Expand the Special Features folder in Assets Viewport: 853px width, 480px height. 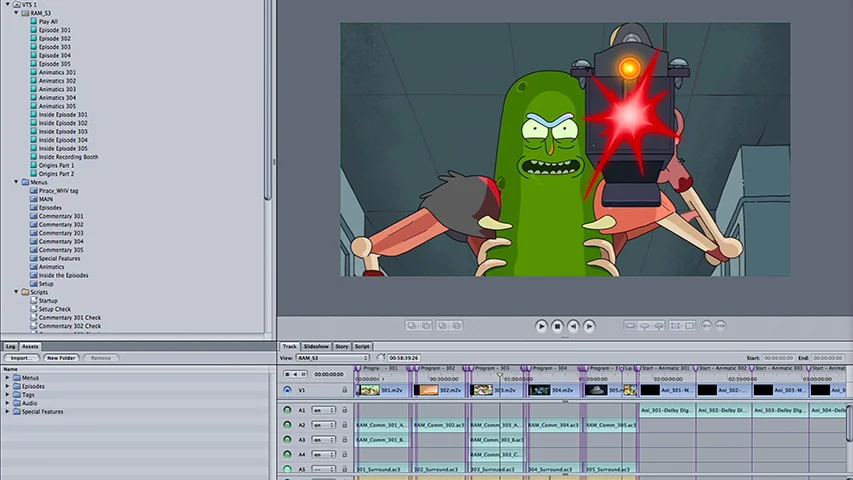coord(8,411)
